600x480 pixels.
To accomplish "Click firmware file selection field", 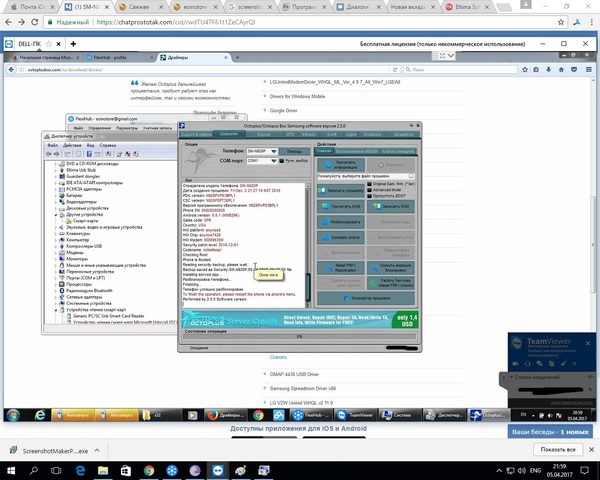I will tap(366, 176).
